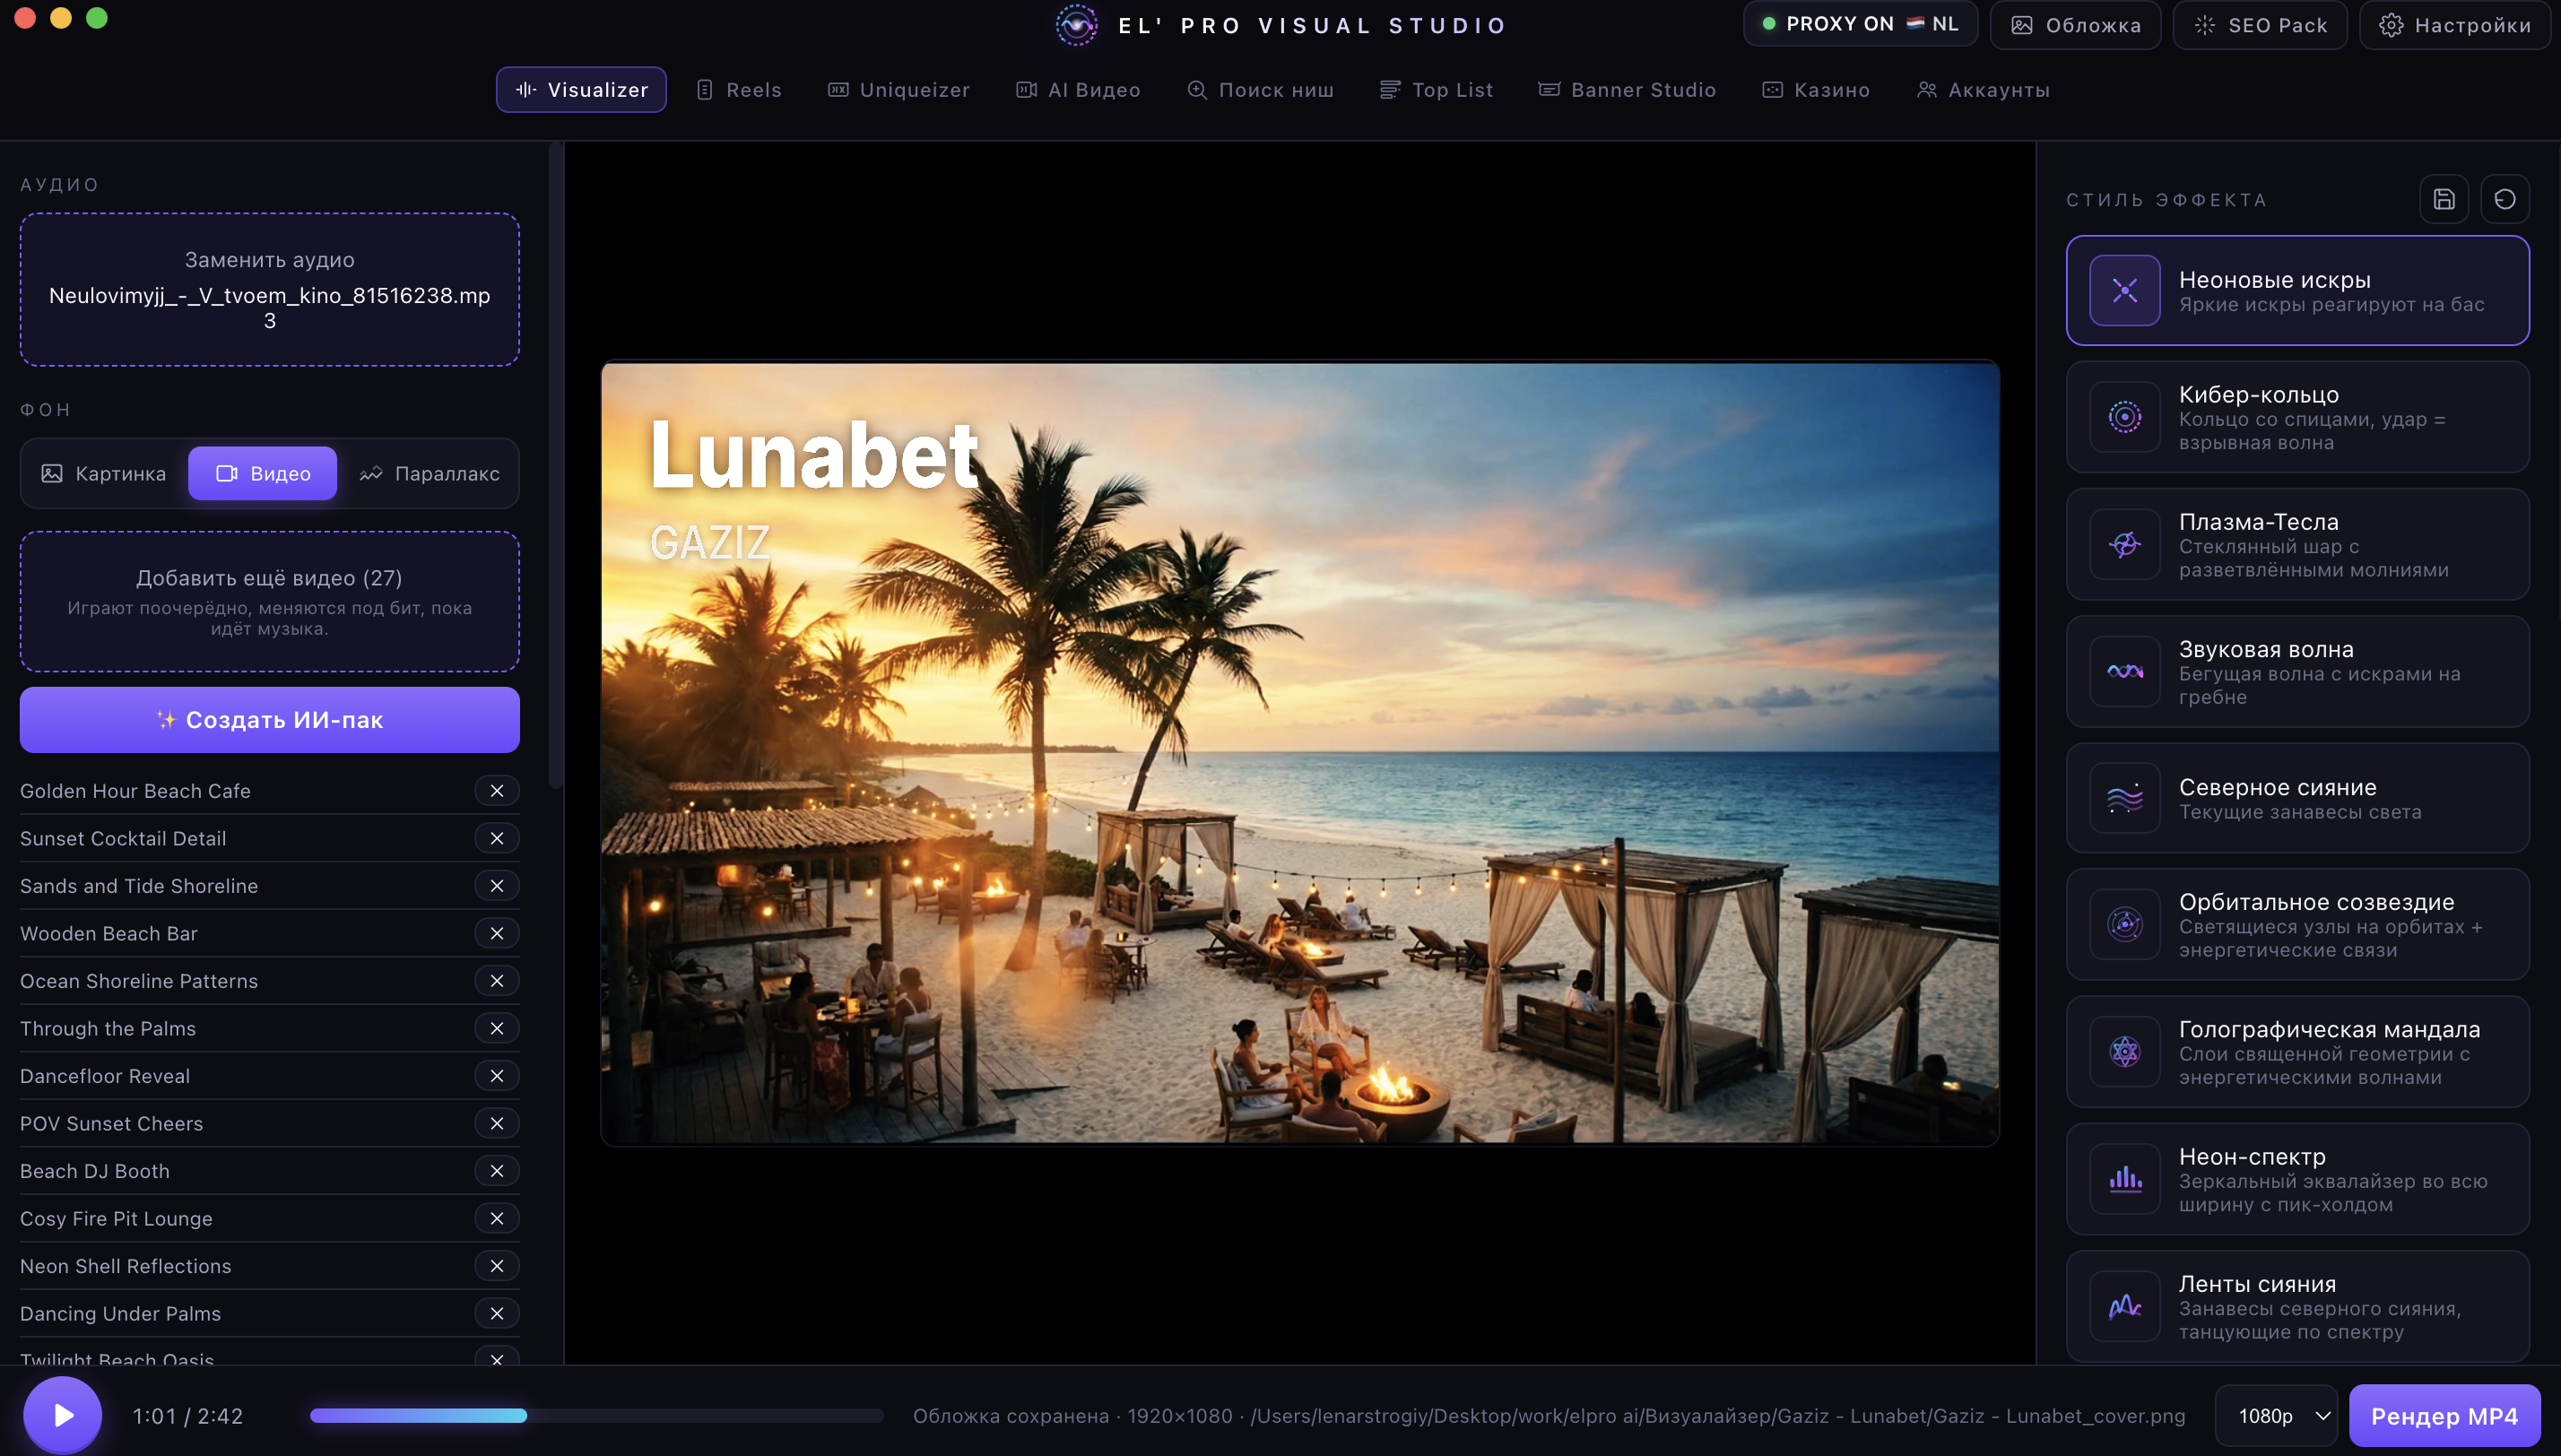Reset the effect style icon
The height and width of the screenshot is (1456, 2561).
coord(2504,199)
